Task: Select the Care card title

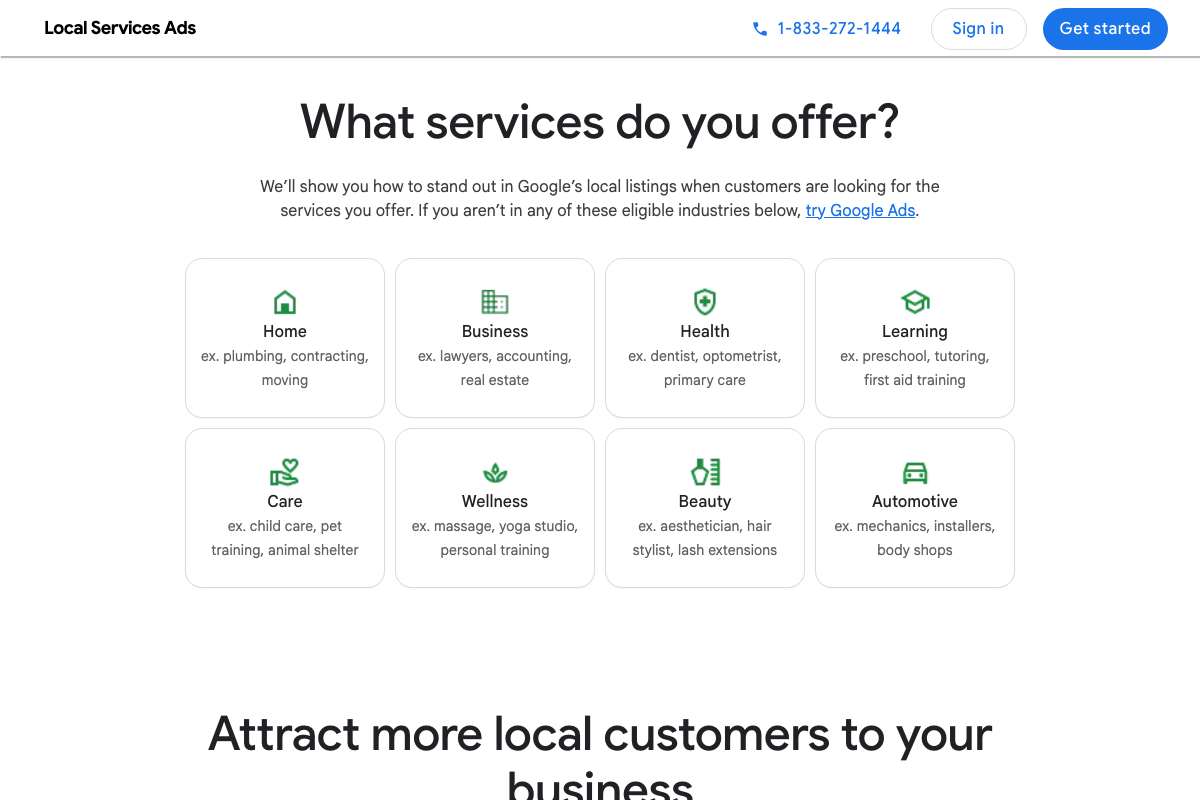Action: tap(285, 501)
